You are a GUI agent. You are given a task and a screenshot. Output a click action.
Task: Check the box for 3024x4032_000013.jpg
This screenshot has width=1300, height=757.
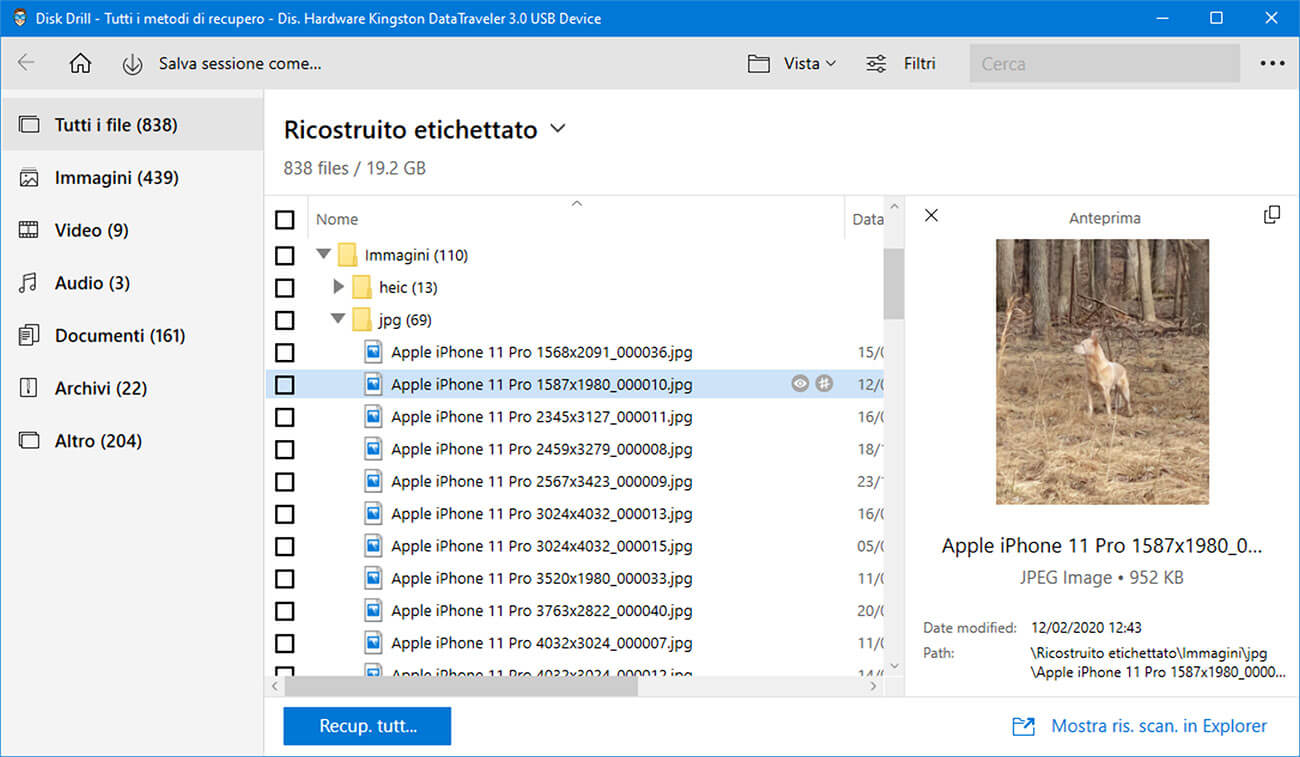285,514
